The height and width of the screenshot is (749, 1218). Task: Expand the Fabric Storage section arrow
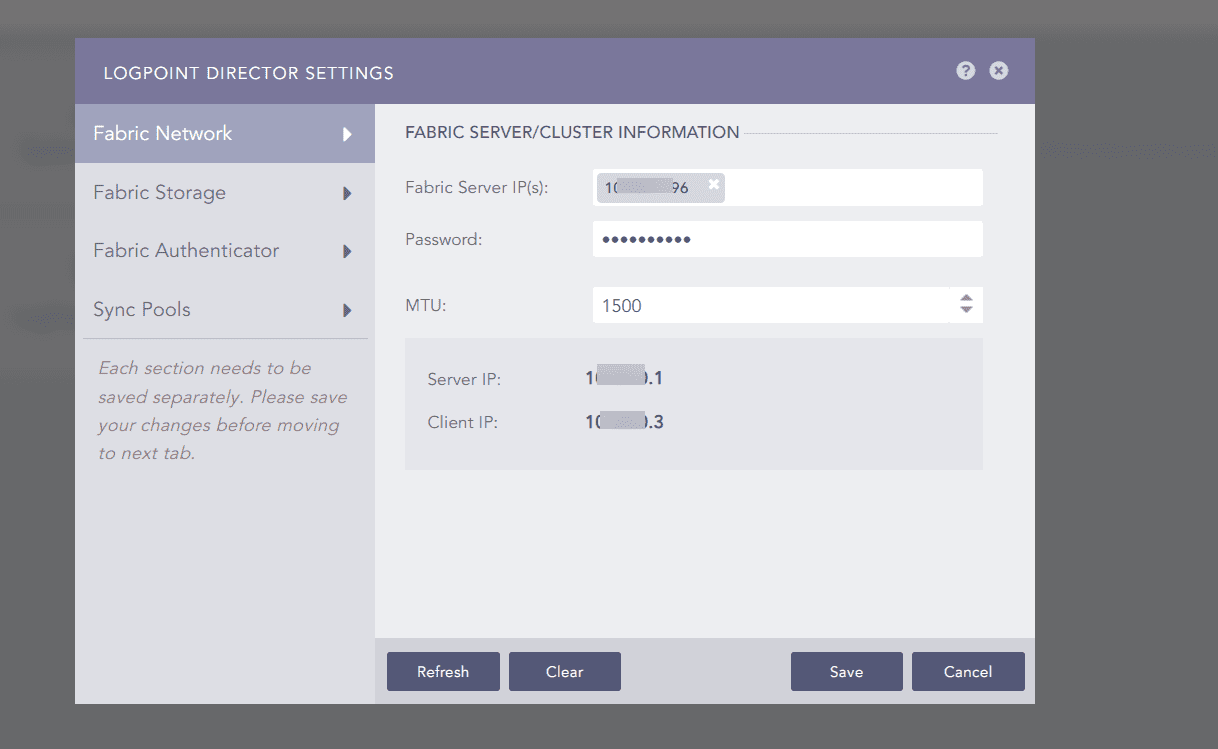[349, 192]
